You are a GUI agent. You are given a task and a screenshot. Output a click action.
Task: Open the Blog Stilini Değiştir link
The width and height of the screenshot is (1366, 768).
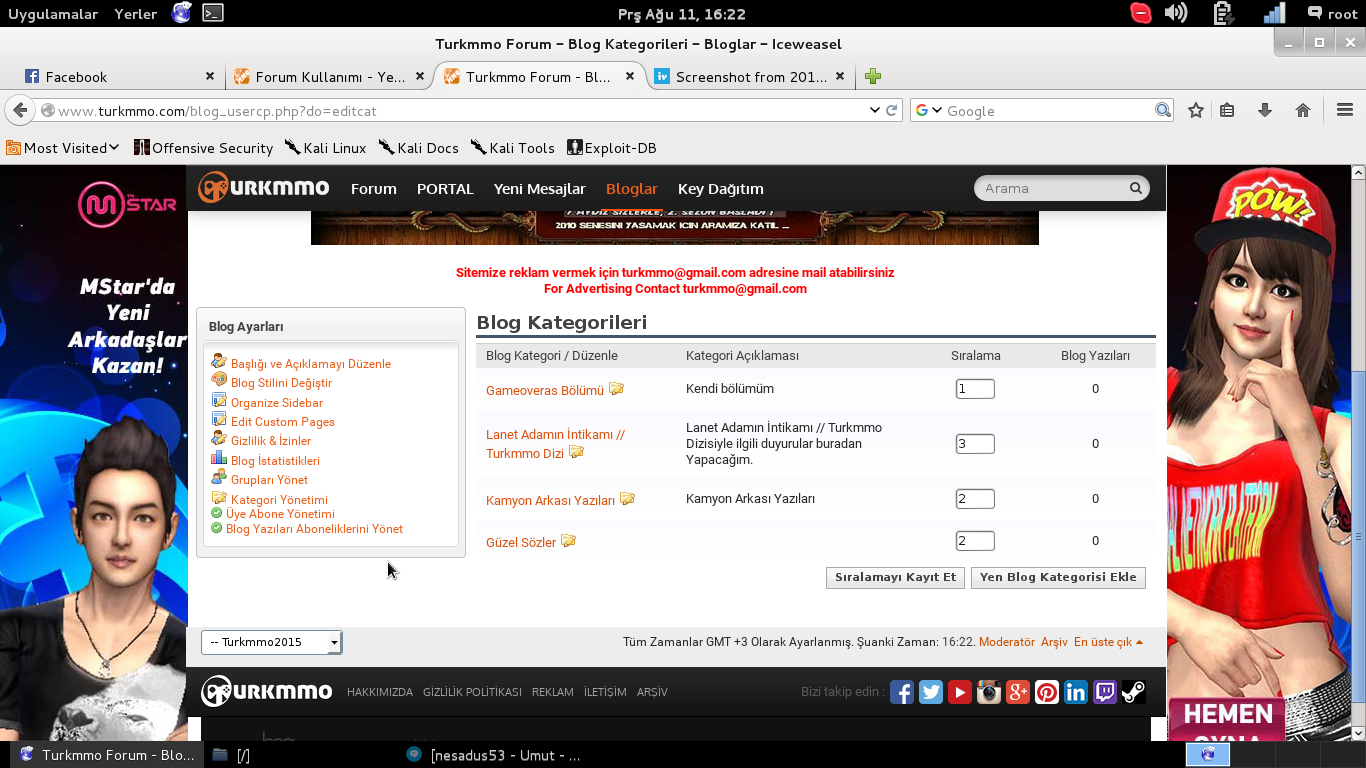pos(281,383)
